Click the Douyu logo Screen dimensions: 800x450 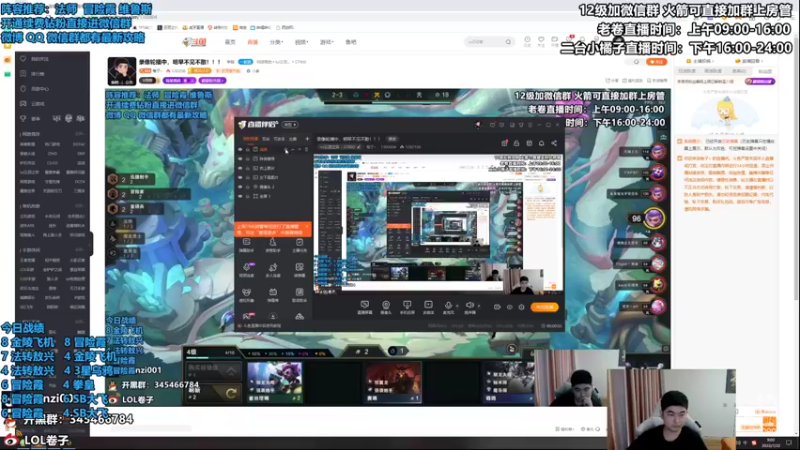(x=194, y=42)
